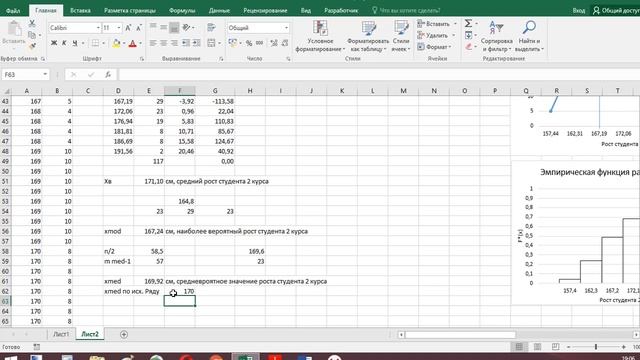Align text left in the cell
This screenshot has height=360, width=640.
(153, 43)
